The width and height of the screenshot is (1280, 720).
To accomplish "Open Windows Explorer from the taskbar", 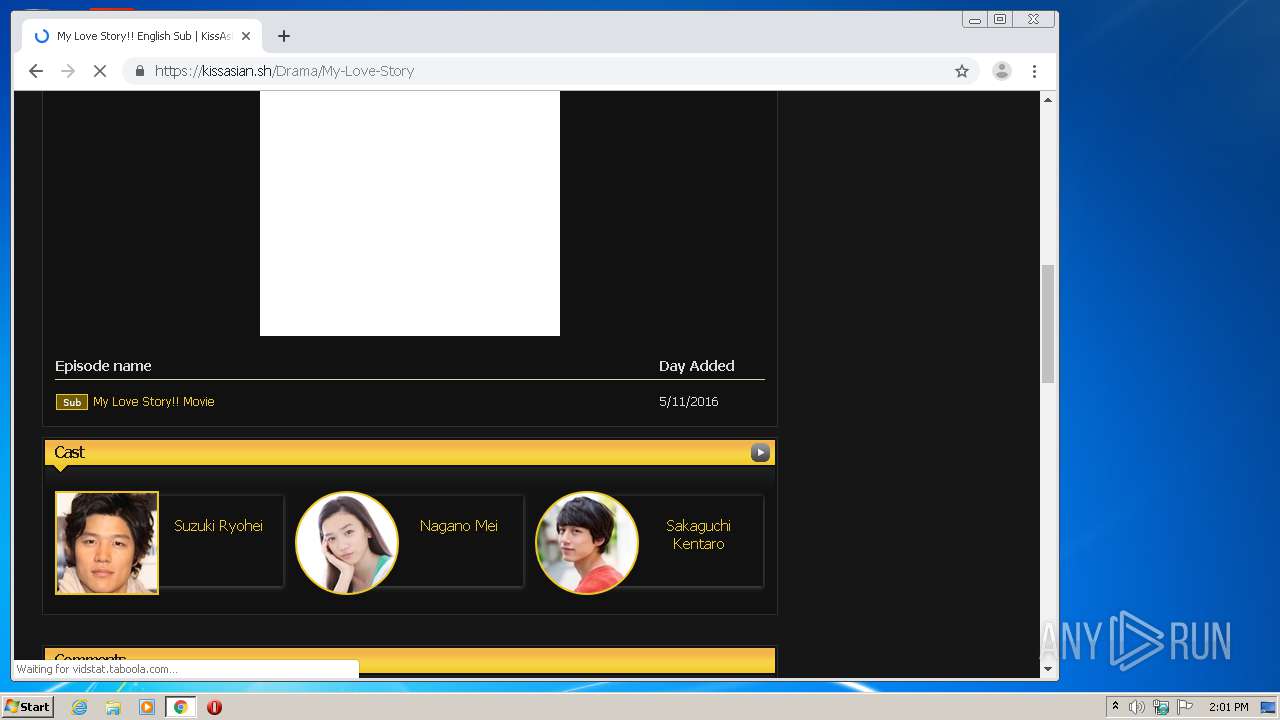I will 113,707.
